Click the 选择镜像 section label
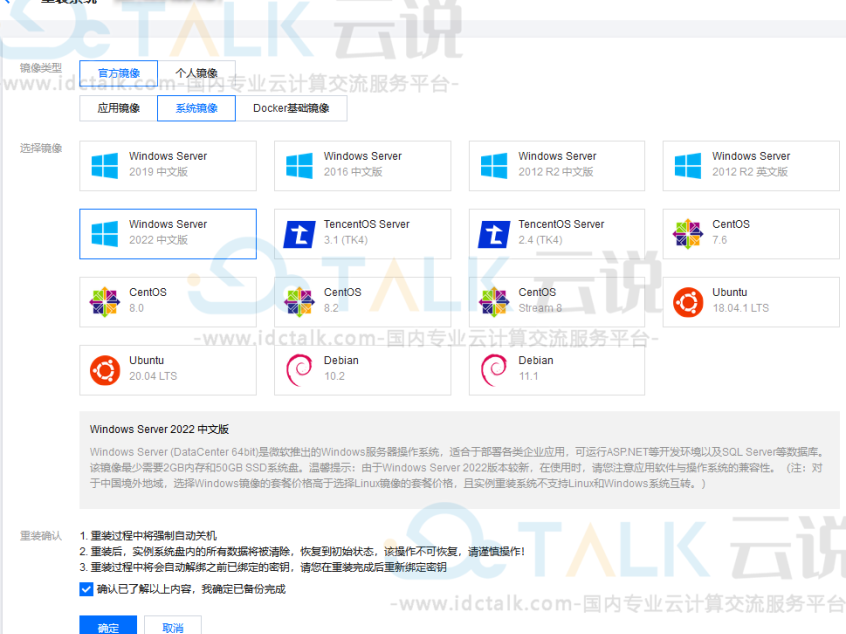 41,148
